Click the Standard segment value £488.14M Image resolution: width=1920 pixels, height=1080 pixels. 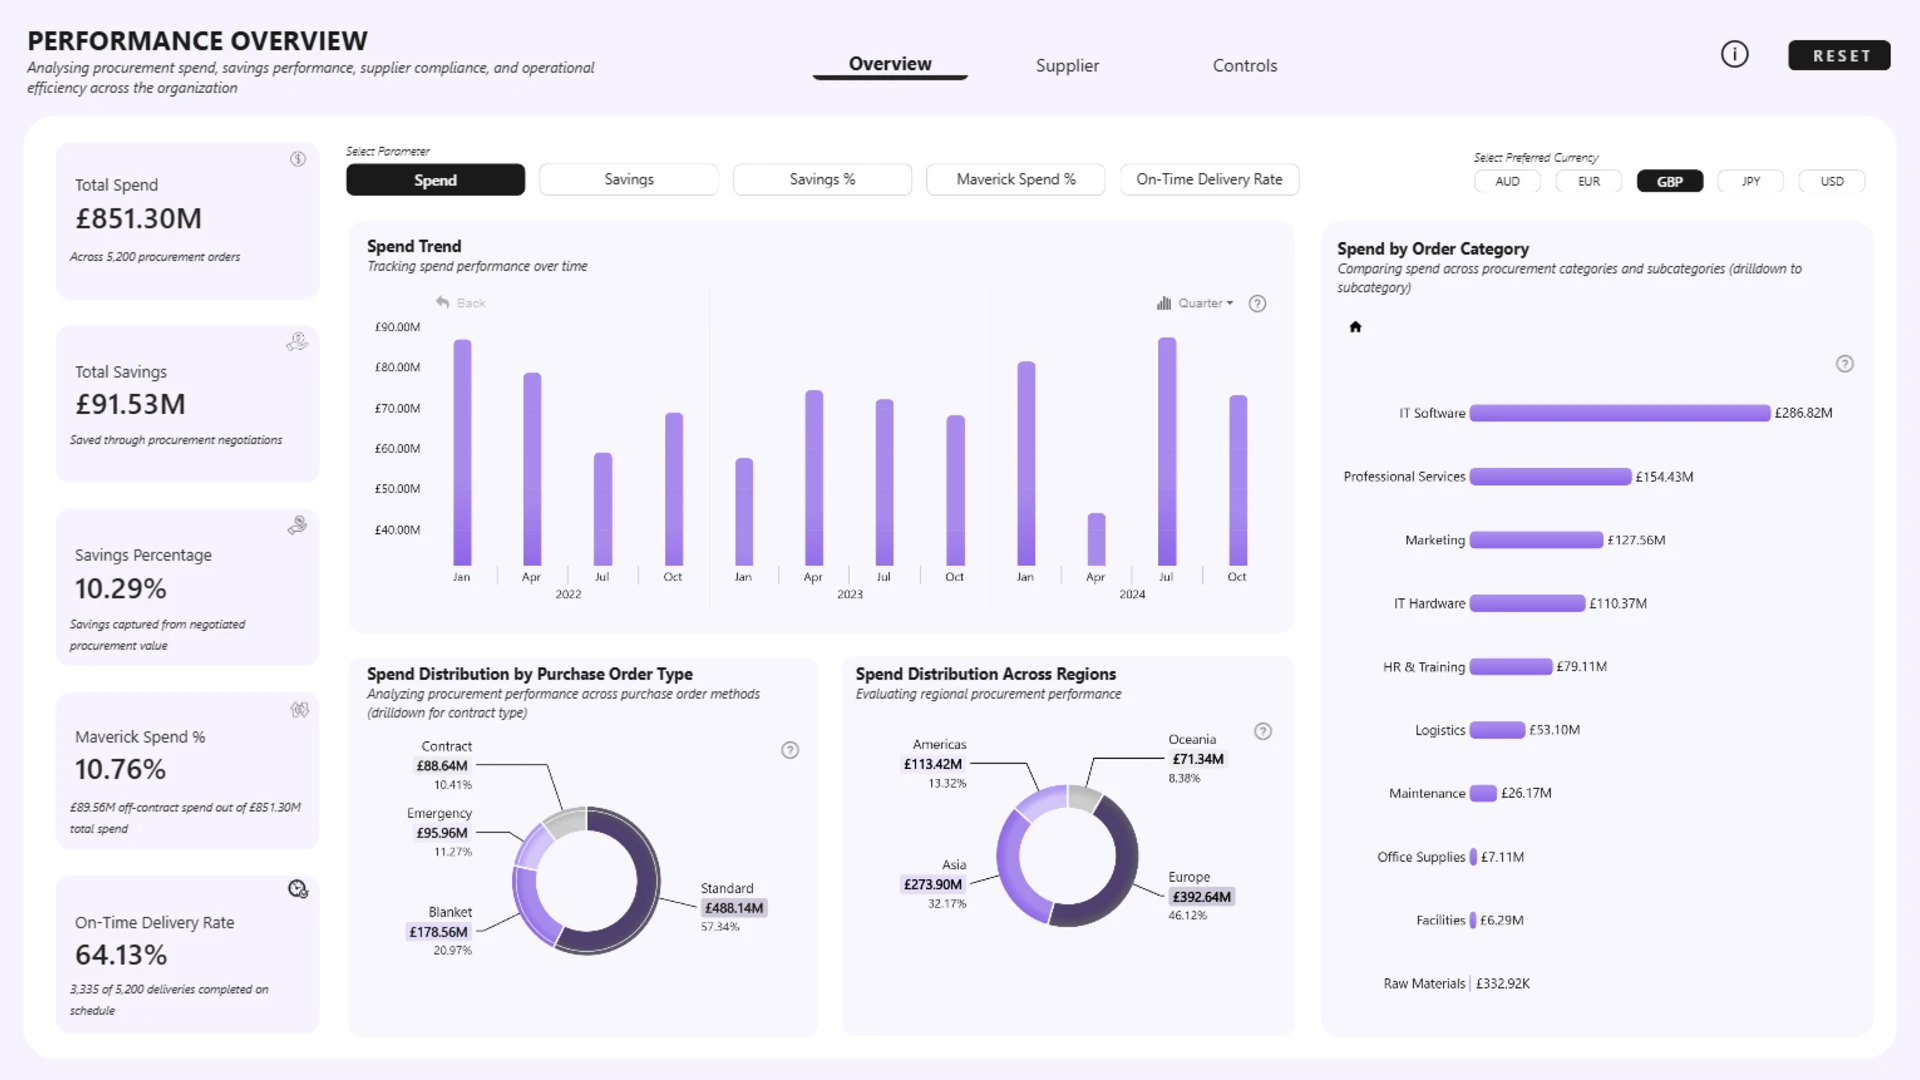coord(734,908)
